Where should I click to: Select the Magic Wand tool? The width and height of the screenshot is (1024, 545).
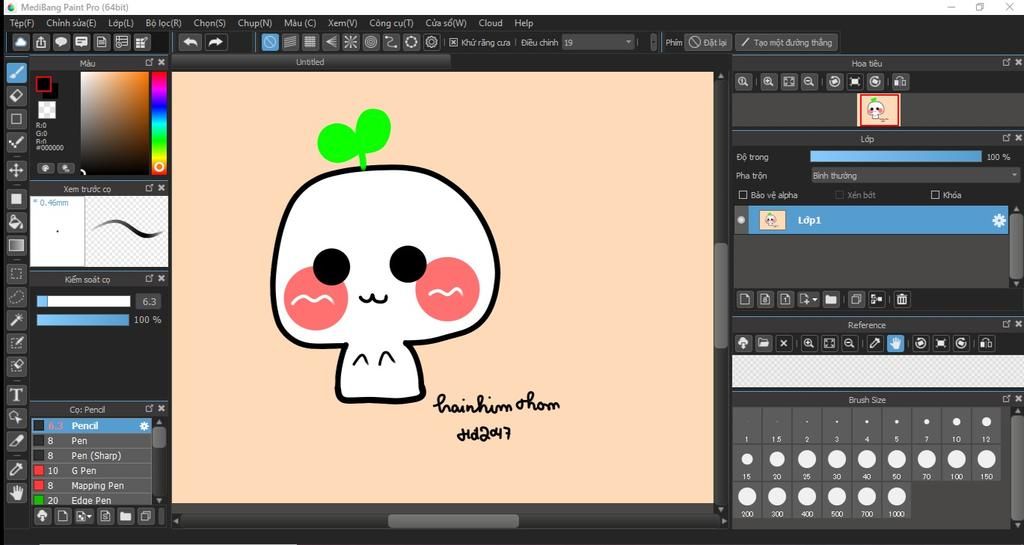pyautogui.click(x=16, y=320)
